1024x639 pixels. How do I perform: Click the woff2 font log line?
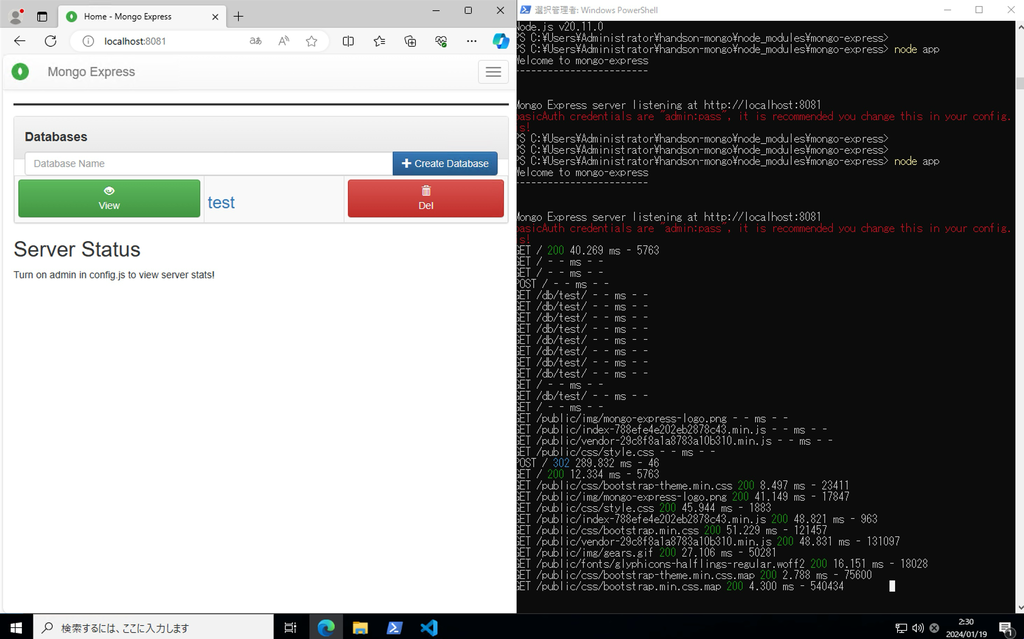(722, 563)
